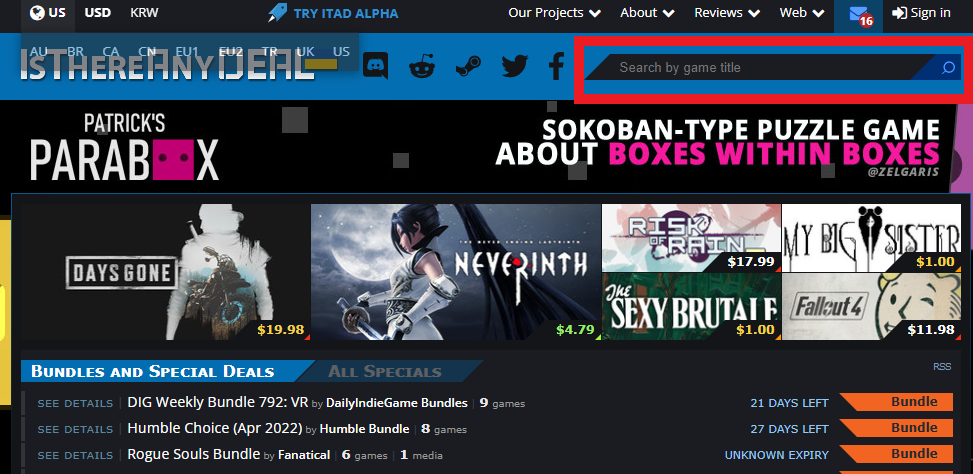
Task: Click the $4.79 Neverinth price
Action: click(575, 329)
